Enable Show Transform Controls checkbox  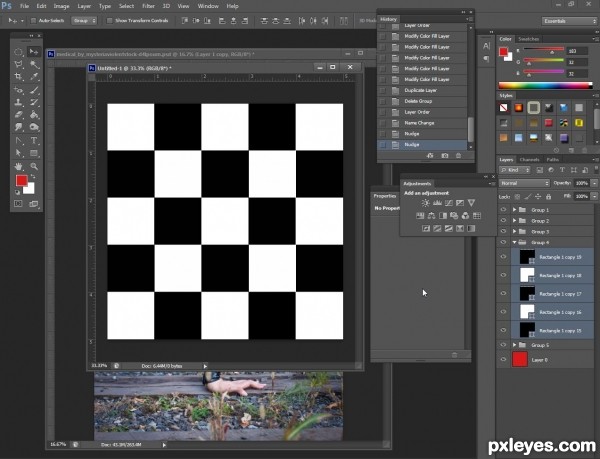(x=109, y=21)
